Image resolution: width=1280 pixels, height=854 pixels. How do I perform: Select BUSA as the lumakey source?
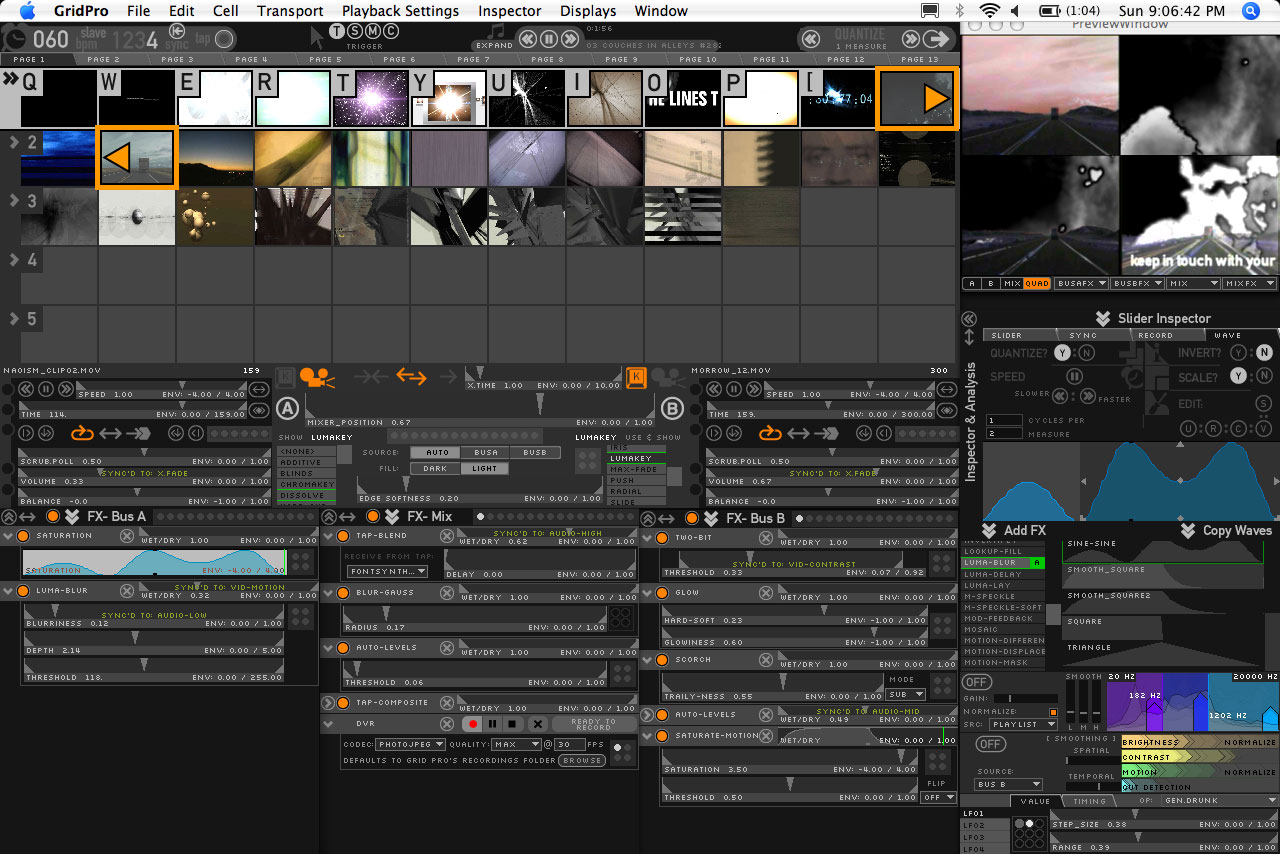pos(486,453)
